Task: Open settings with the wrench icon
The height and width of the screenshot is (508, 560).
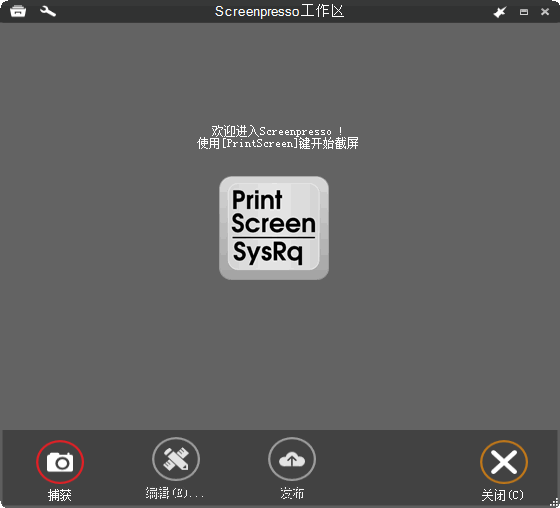Action: (48, 11)
